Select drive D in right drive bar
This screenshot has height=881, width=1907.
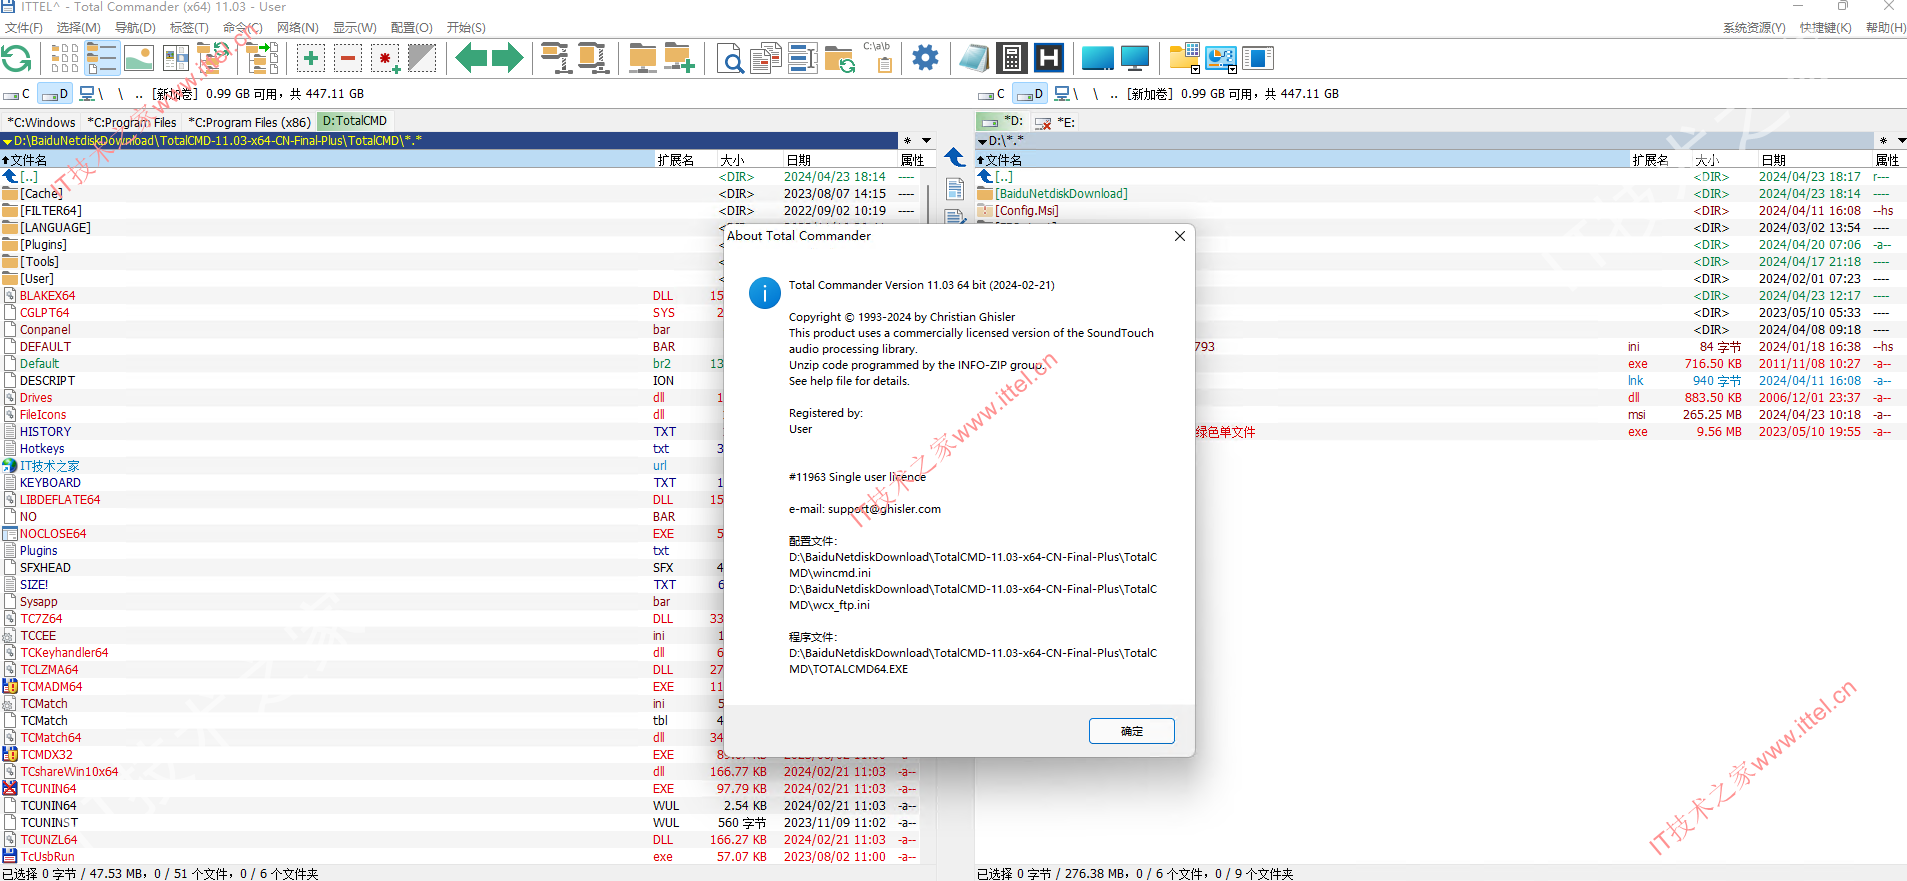pos(1030,94)
